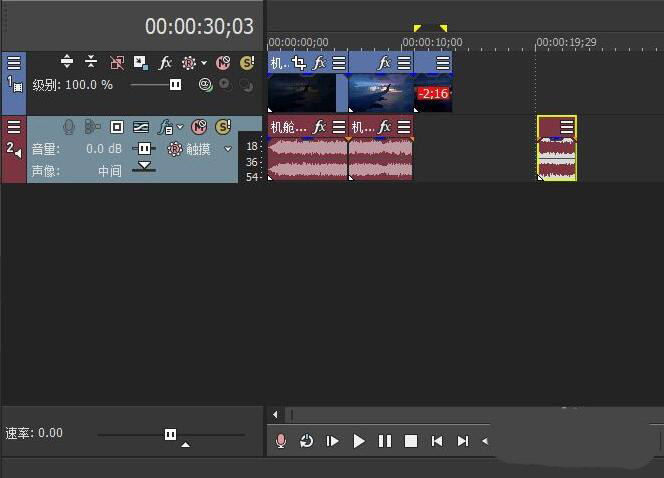
Task: Open the first video clip's hamburger menu
Action: pyautogui.click(x=339, y=63)
